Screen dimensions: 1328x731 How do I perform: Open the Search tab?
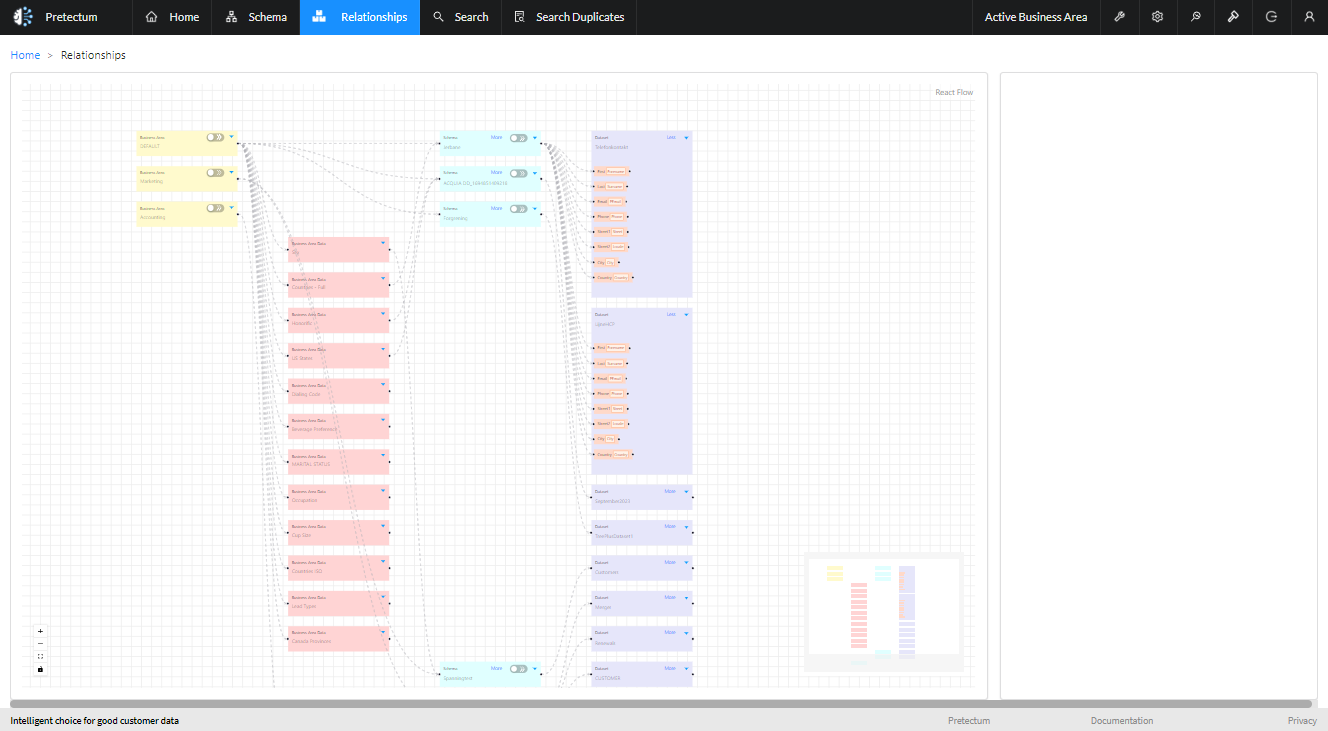click(461, 17)
